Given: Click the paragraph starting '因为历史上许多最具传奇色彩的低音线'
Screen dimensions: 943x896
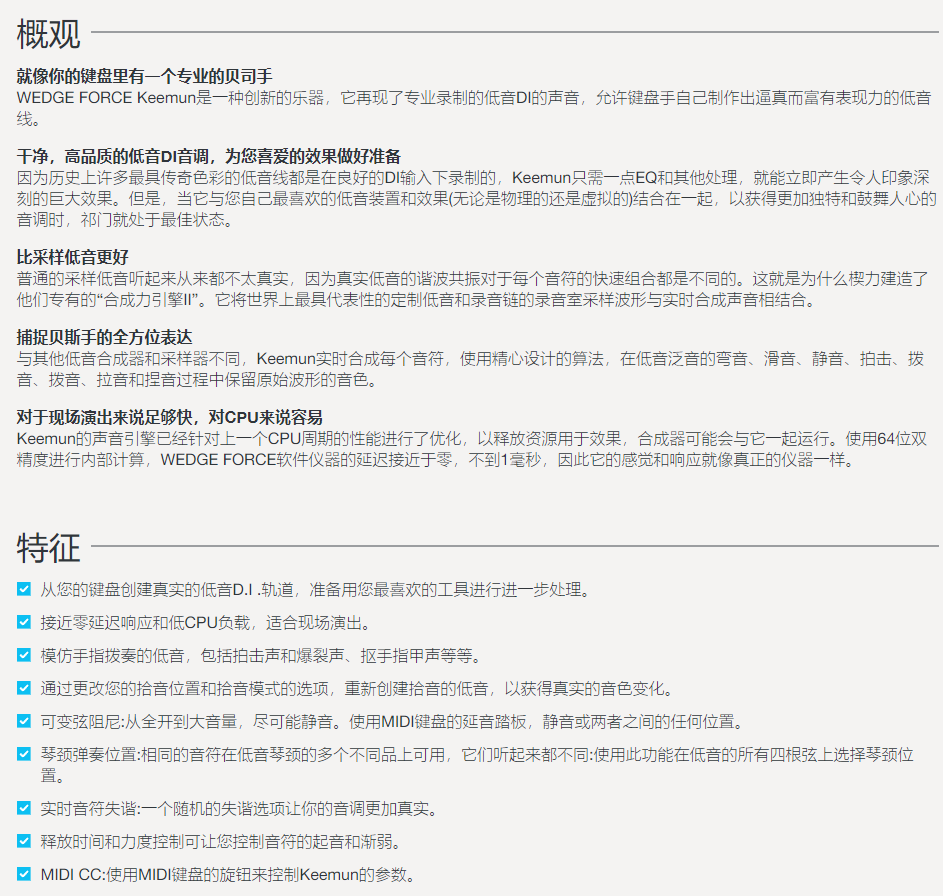Looking at the screenshot, I should 476,198.
